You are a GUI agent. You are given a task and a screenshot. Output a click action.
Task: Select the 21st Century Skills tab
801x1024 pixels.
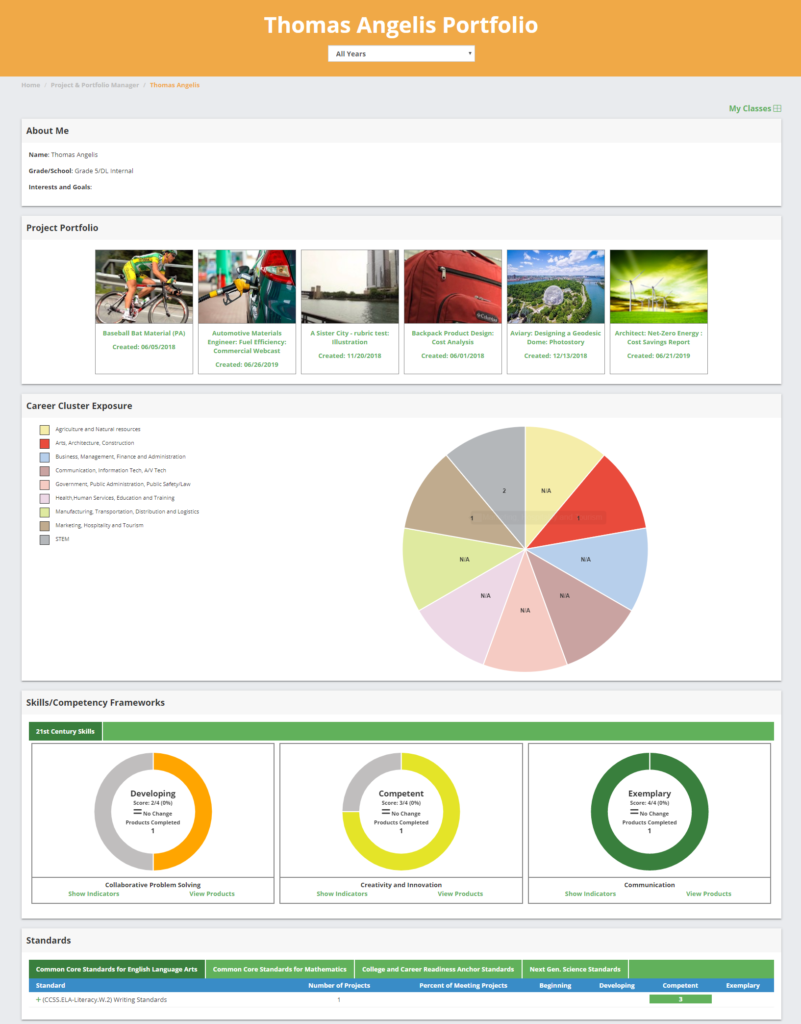[66, 732]
